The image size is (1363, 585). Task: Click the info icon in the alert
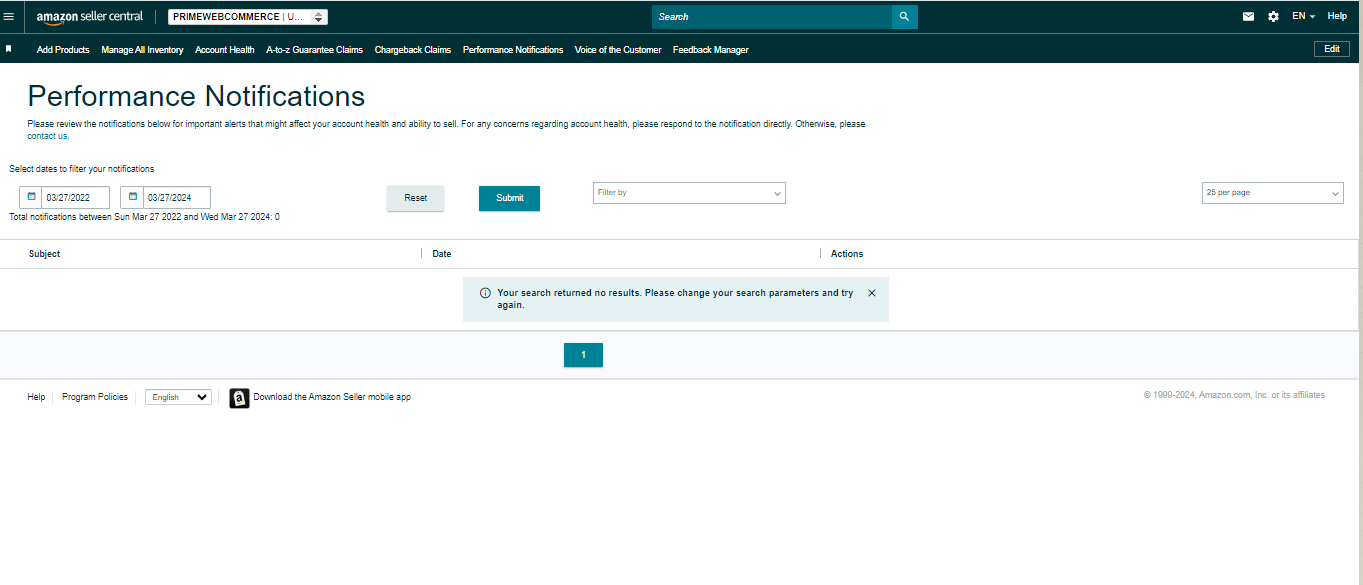click(x=485, y=293)
